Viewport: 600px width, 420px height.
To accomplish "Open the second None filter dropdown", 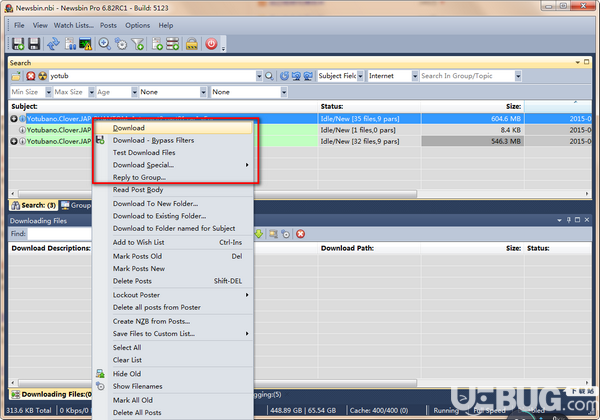I will (x=284, y=92).
